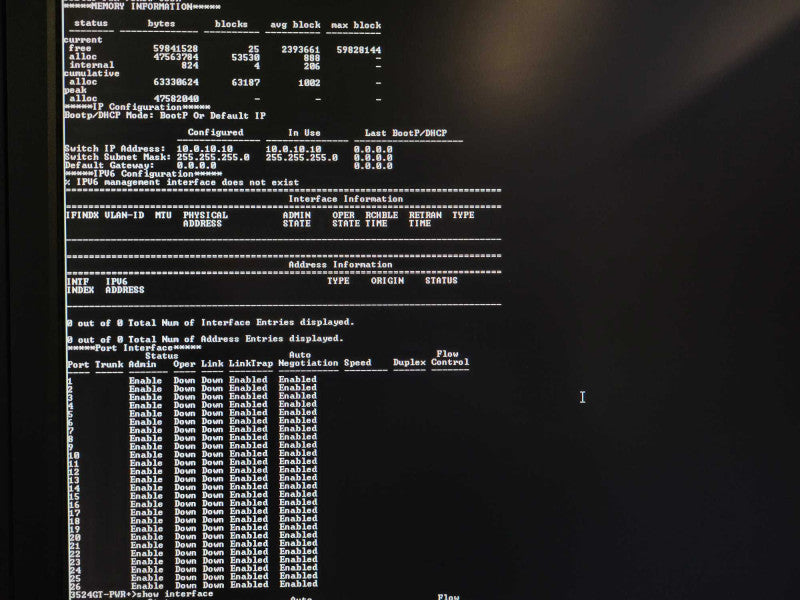This screenshot has width=800, height=600.
Task: Select the 'Bootp/DHCP Mode: BootP Or Default IP' line
Action: tap(165, 116)
